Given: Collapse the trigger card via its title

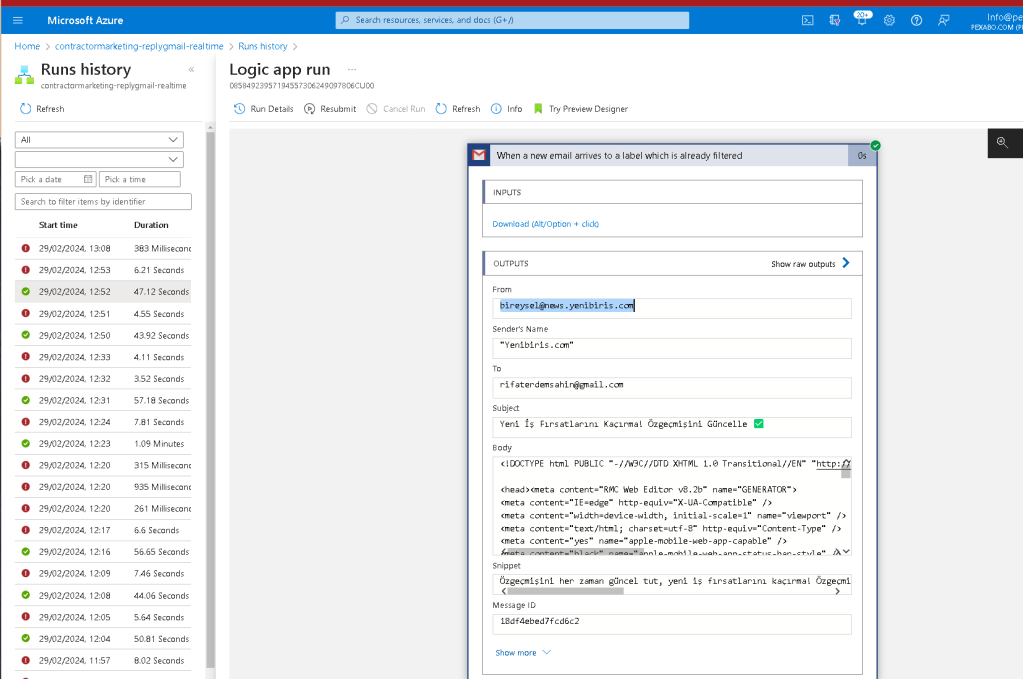Looking at the screenshot, I should point(619,156).
